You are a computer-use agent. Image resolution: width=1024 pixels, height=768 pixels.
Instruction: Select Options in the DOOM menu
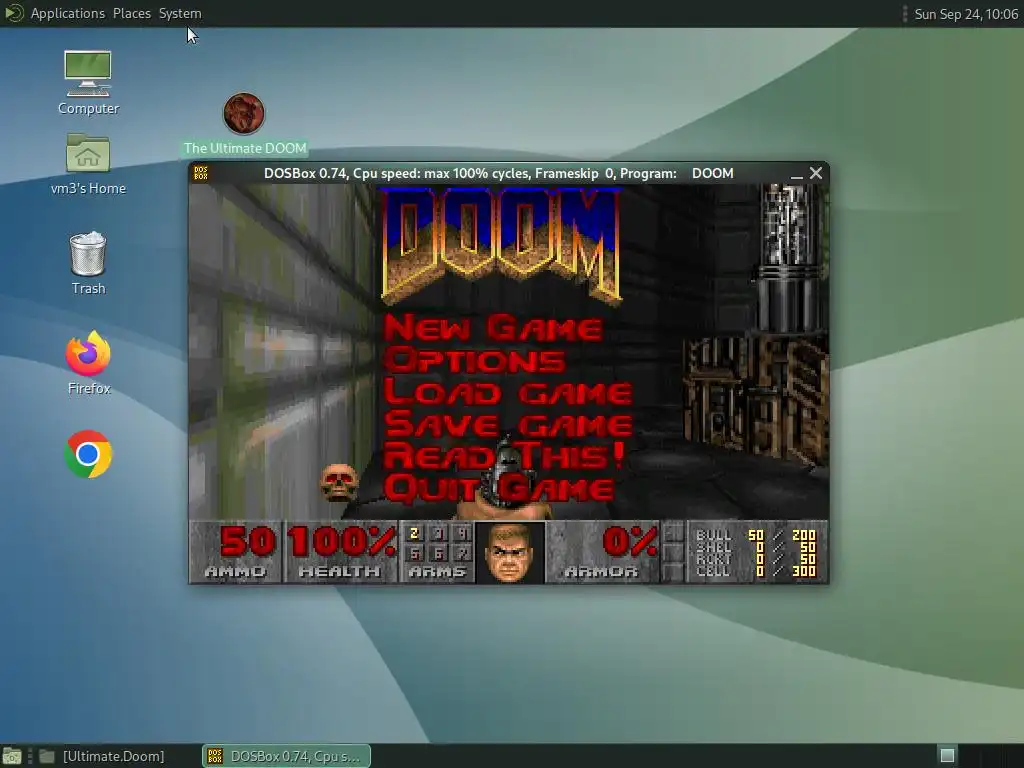tap(475, 360)
